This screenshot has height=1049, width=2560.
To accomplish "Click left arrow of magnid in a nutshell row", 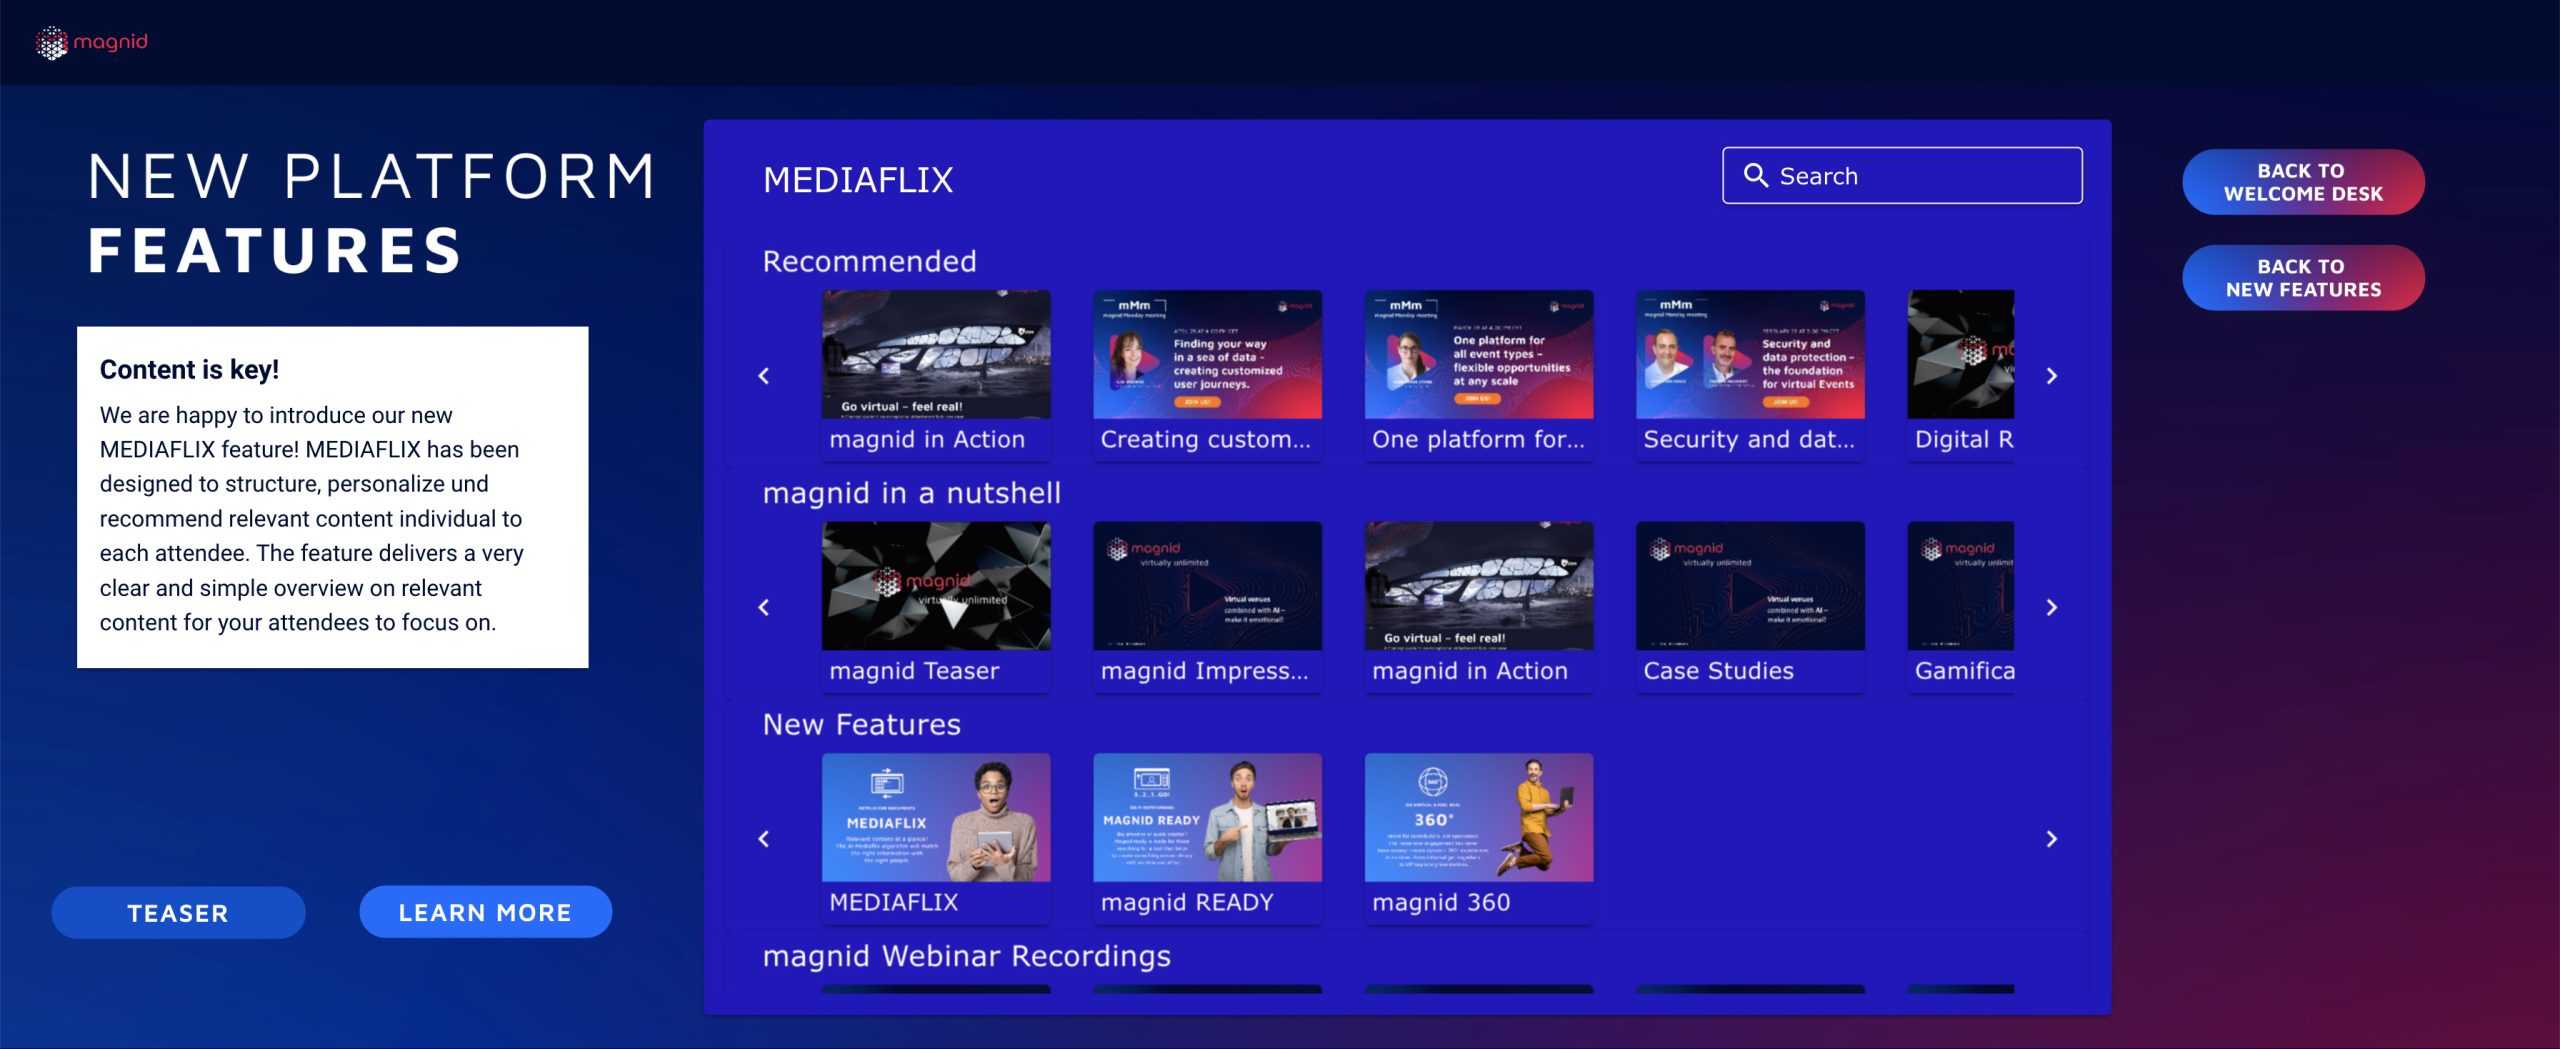I will 764,607.
